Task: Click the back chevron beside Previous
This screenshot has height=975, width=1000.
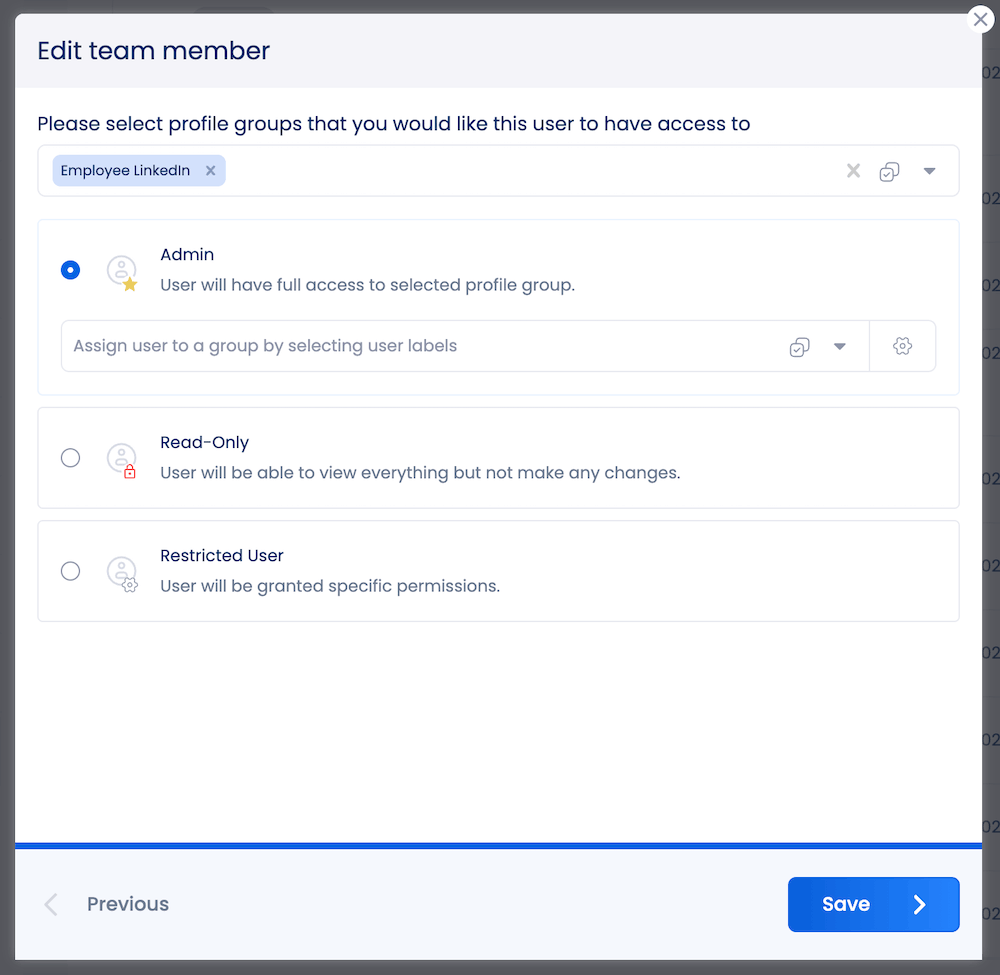Action: pos(49,904)
